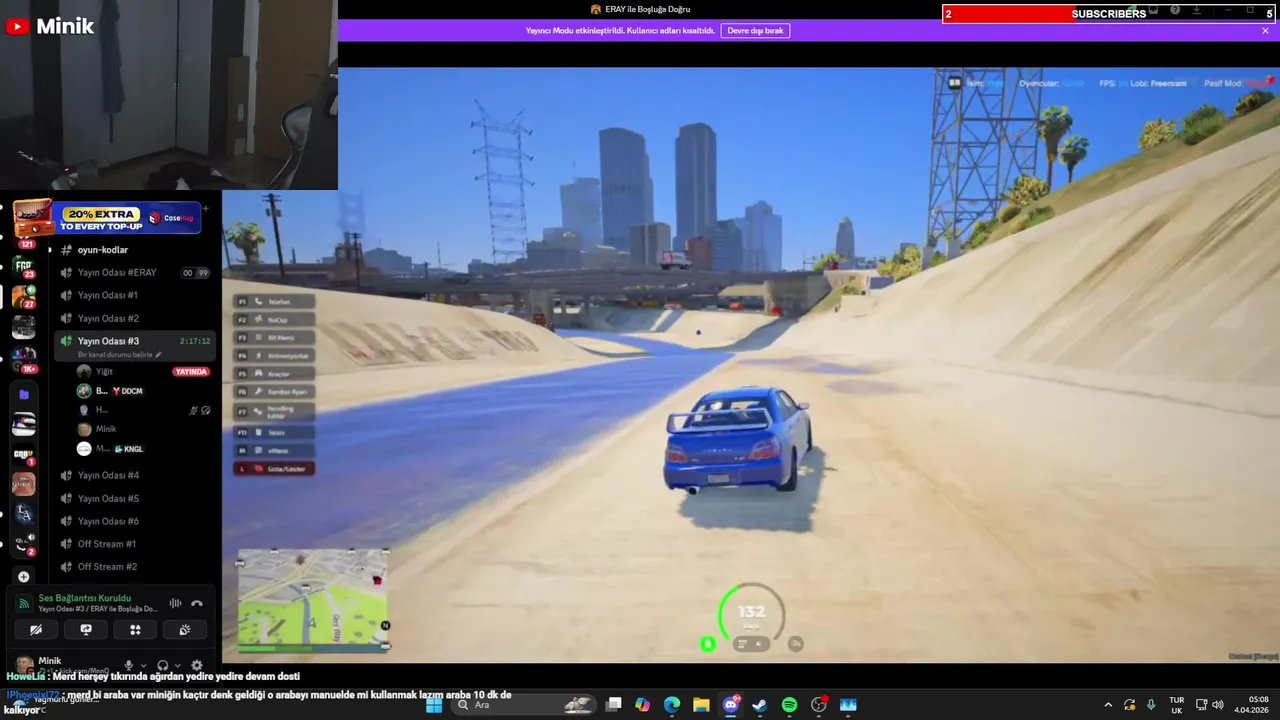The width and height of the screenshot is (1280, 720).
Task: Turn on camera in Discord voice panel
Action: [36, 630]
